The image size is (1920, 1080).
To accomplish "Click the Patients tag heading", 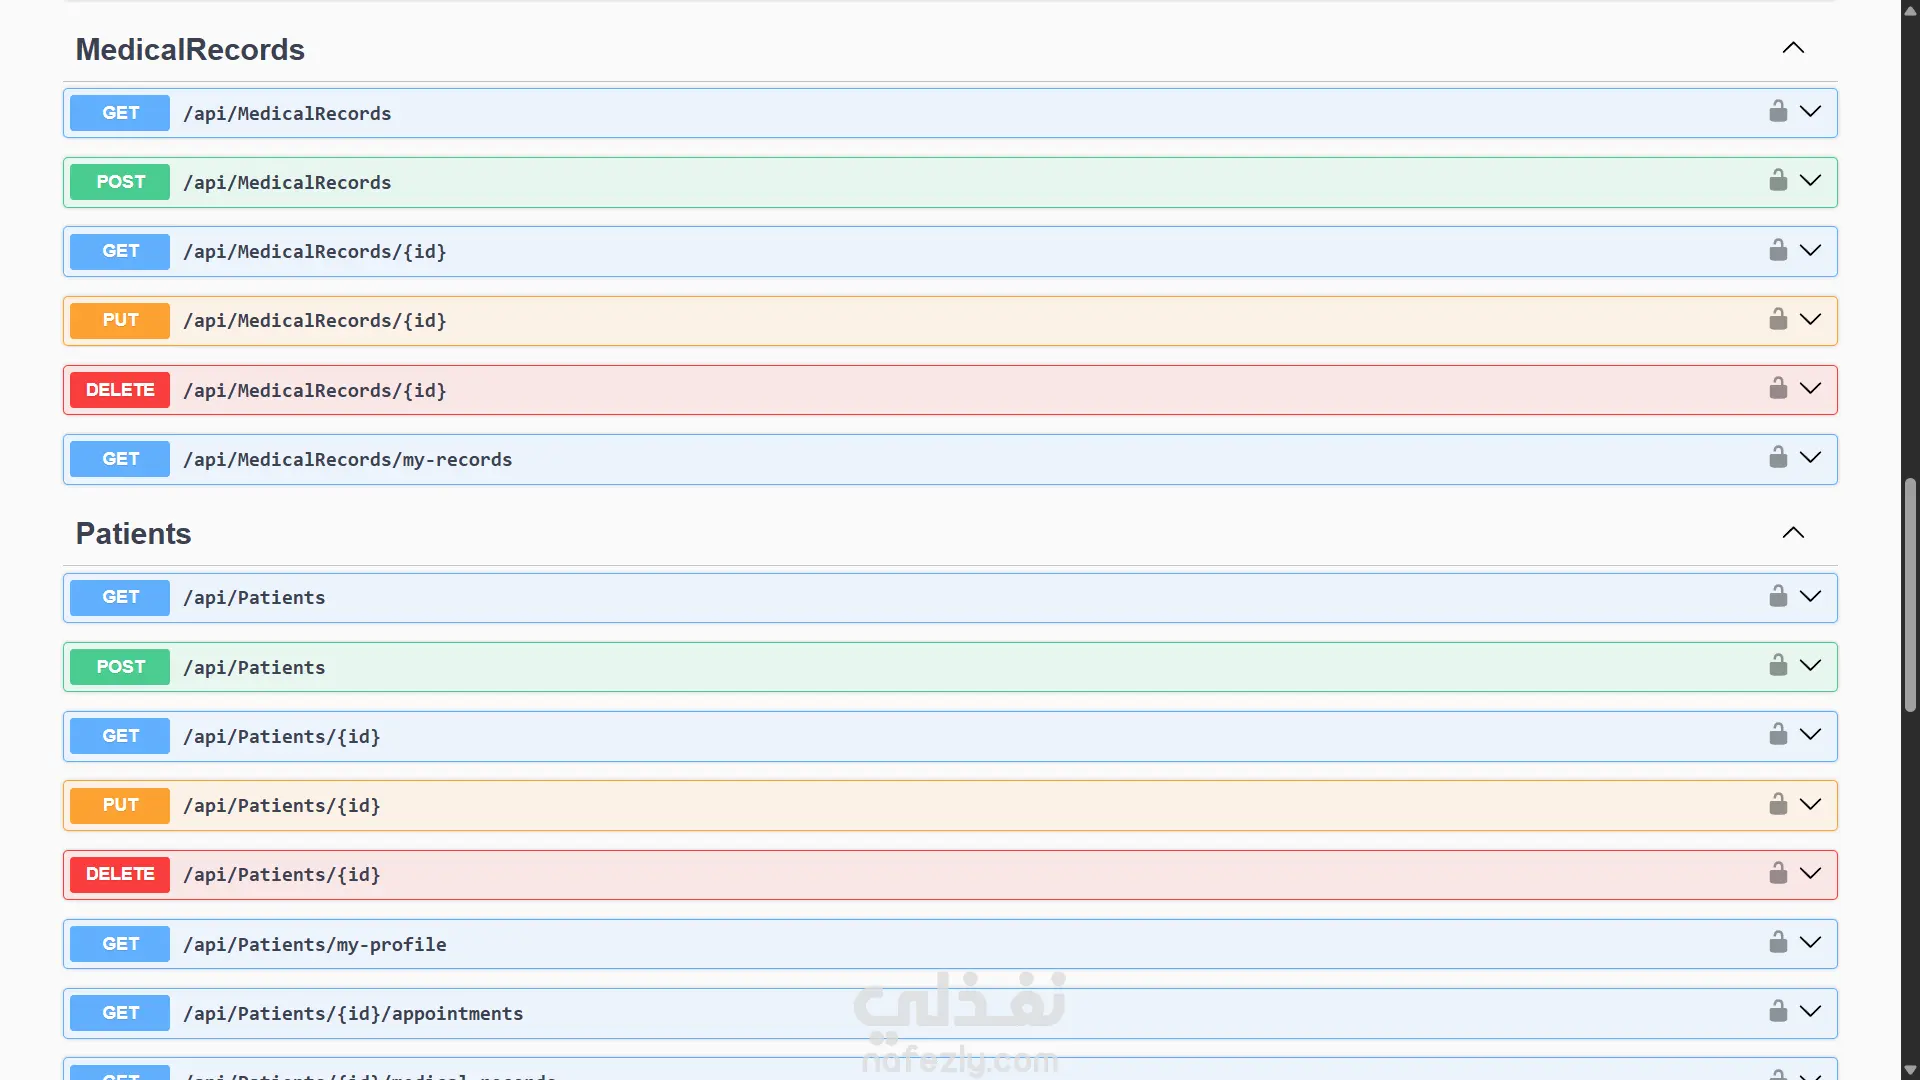I will (133, 534).
